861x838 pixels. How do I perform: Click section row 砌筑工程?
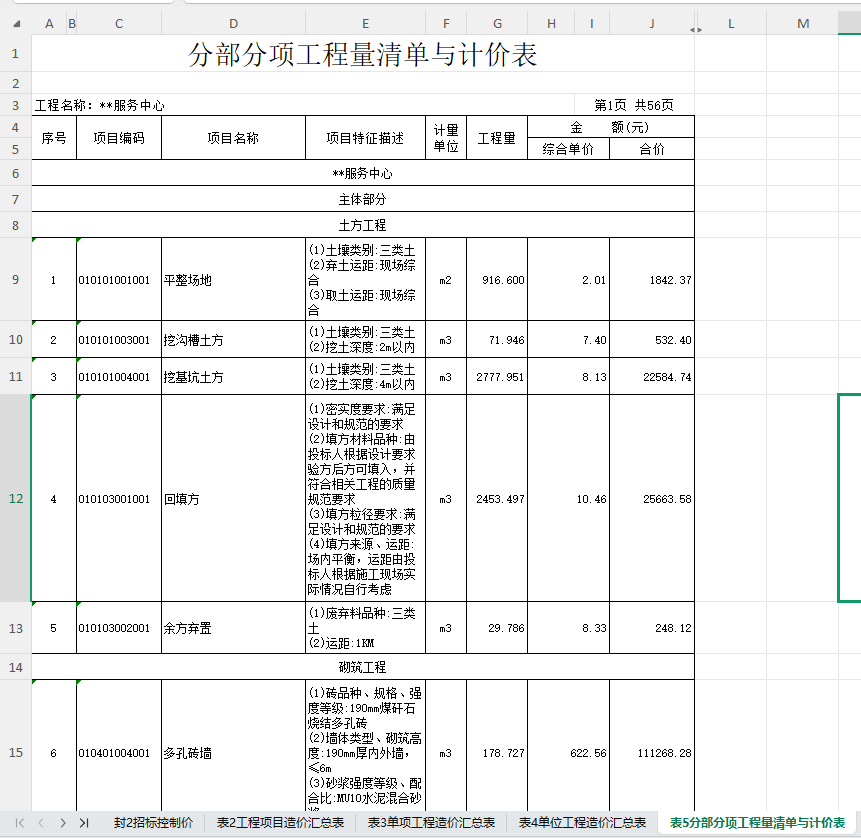(362, 667)
